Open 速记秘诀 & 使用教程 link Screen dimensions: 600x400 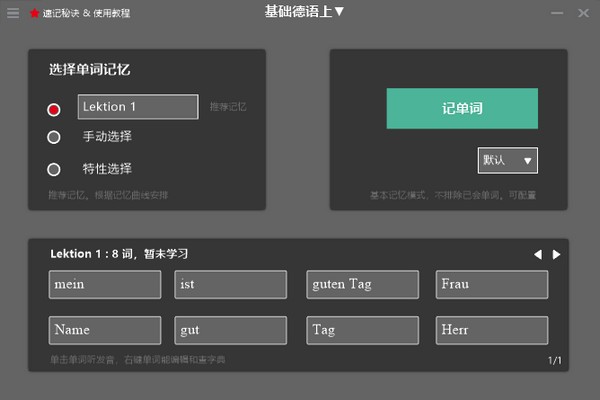pos(86,13)
